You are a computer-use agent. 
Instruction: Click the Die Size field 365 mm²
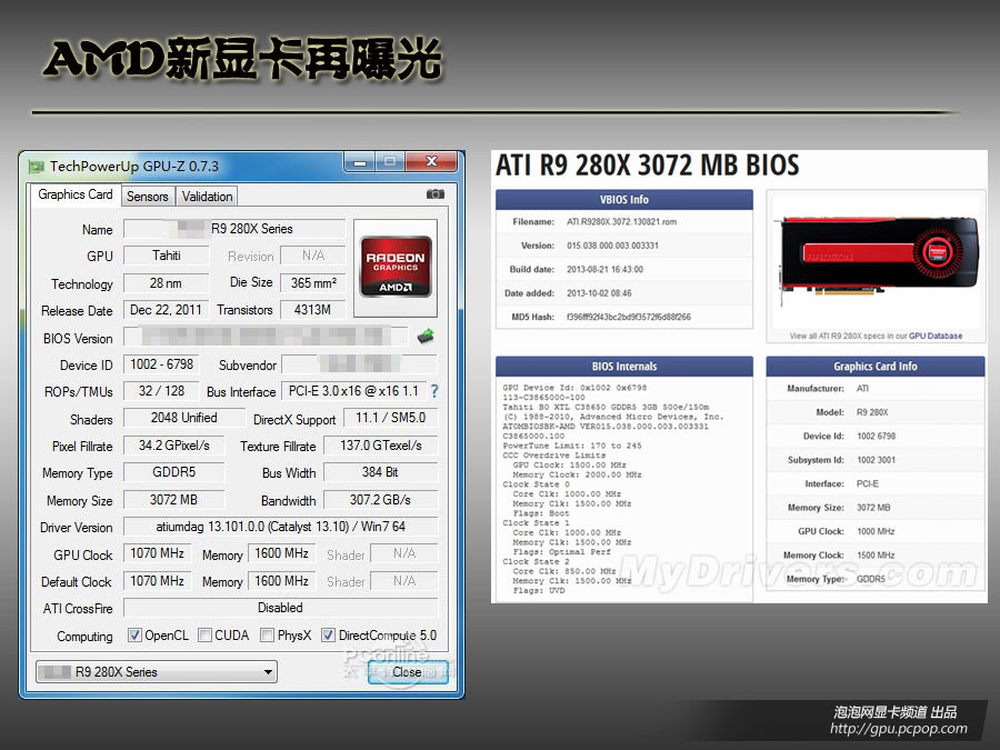(x=313, y=283)
